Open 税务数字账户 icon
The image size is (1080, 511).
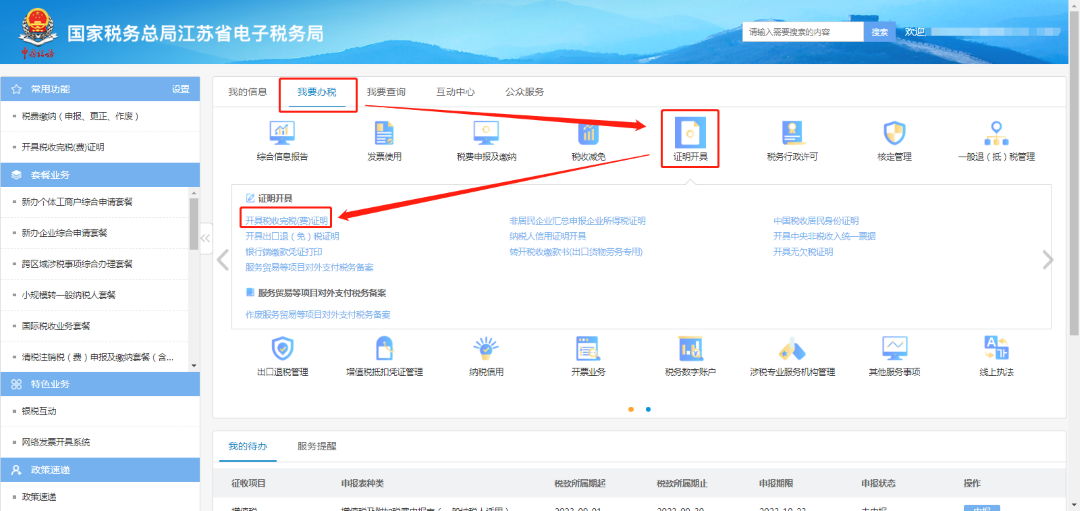(x=691, y=349)
